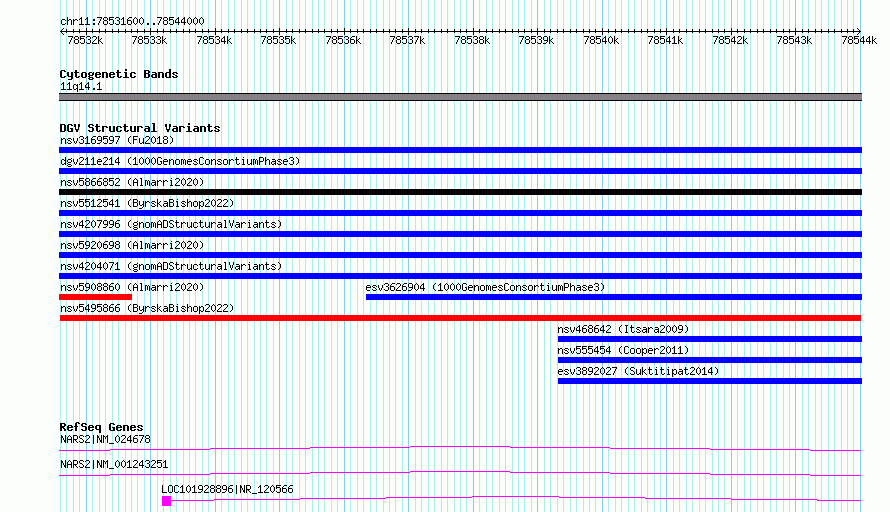The height and width of the screenshot is (512, 890).
Task: Click the 78539k ruler tick label
Action: coord(536,40)
